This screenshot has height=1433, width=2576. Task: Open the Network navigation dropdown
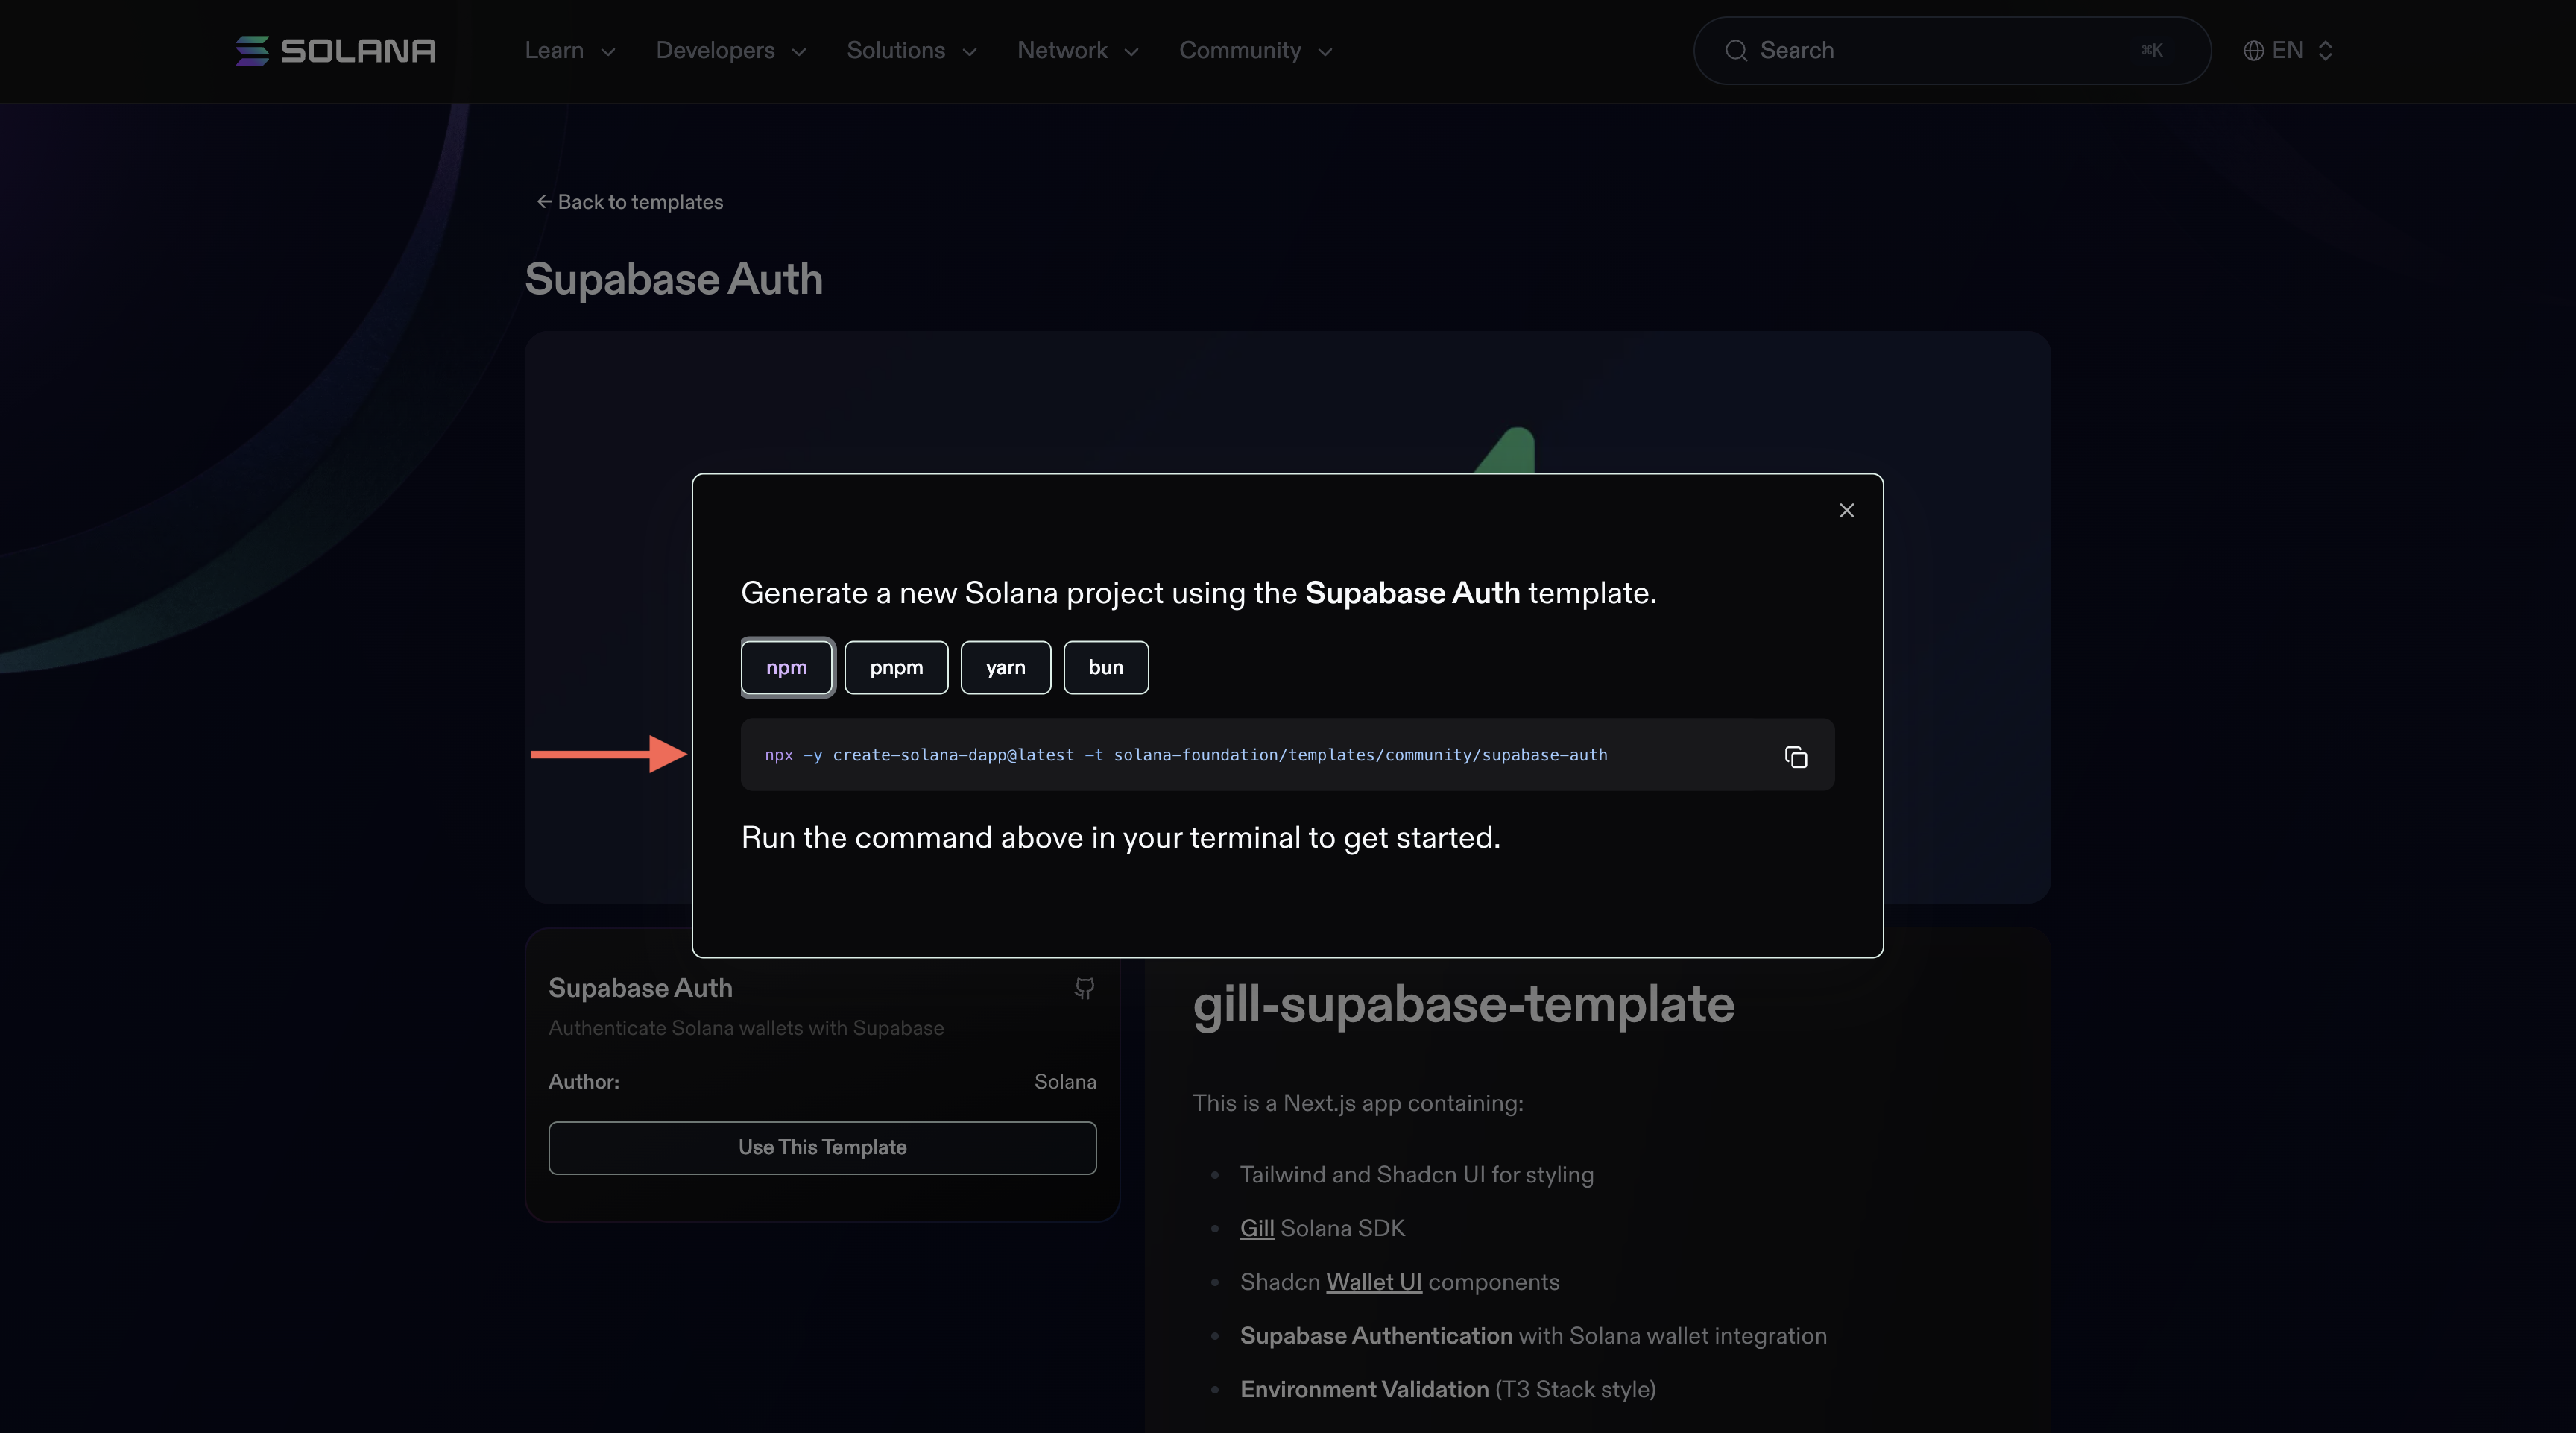[x=1077, y=51]
